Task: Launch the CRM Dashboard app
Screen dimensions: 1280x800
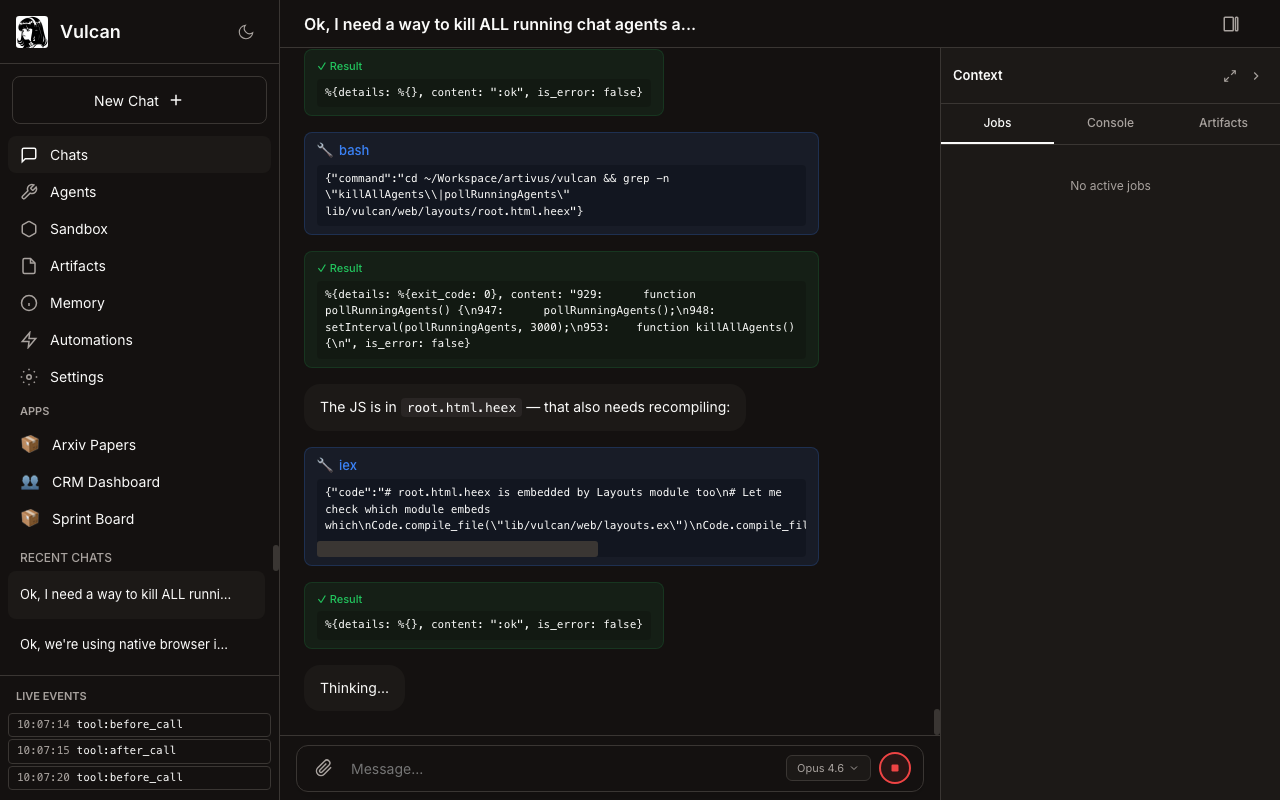Action: coord(105,482)
